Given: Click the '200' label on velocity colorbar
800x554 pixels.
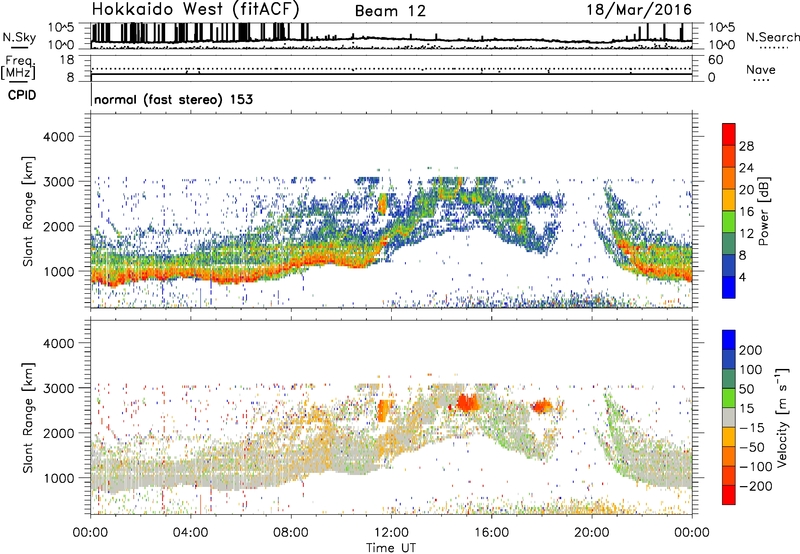Looking at the screenshot, I should (751, 350).
